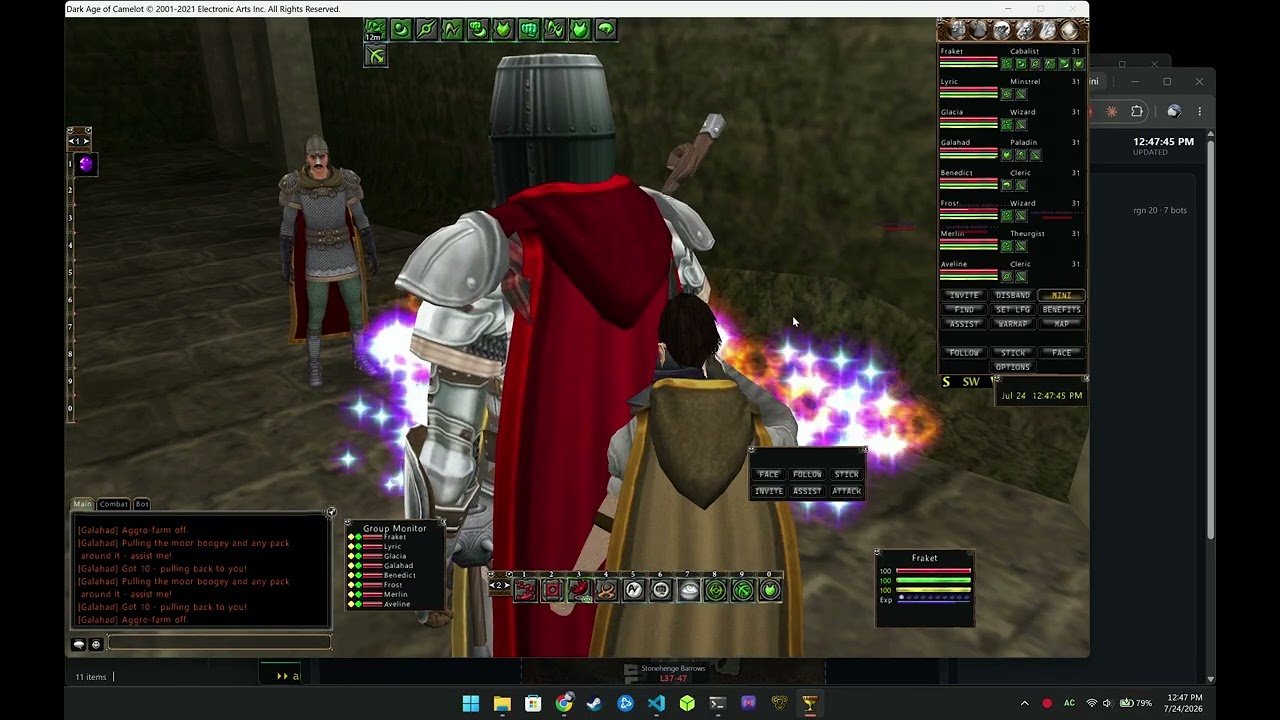Viewport: 1280px width, 720px height.
Task: Click Fraket's health bar in target window
Action: pos(933,571)
